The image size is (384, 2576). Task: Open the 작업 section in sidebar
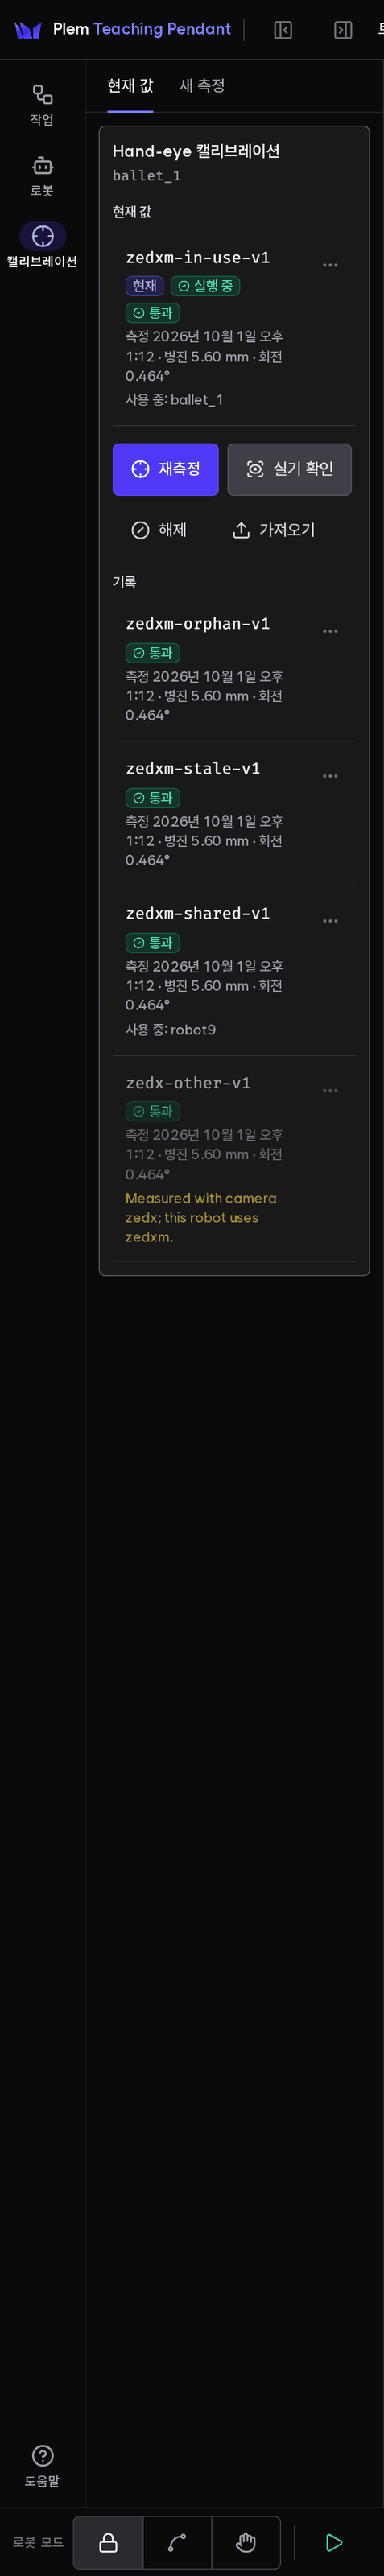tap(42, 105)
